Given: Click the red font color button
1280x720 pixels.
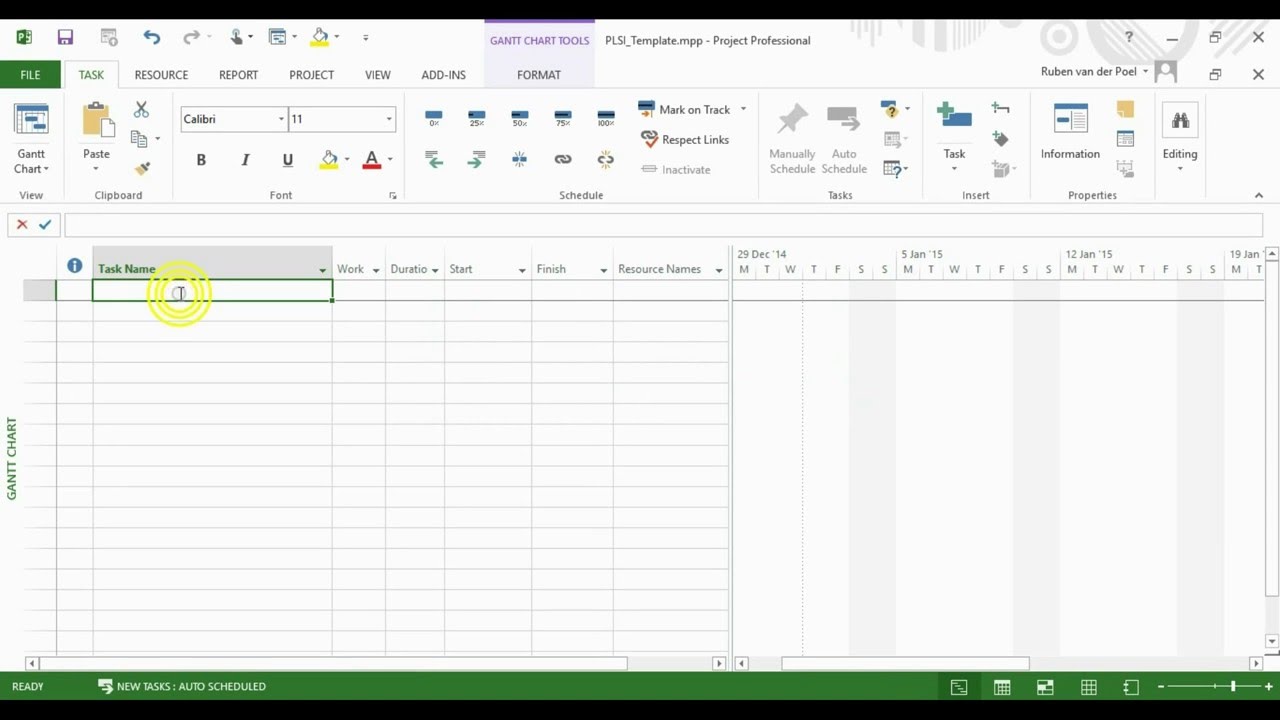Looking at the screenshot, I should point(372,160).
